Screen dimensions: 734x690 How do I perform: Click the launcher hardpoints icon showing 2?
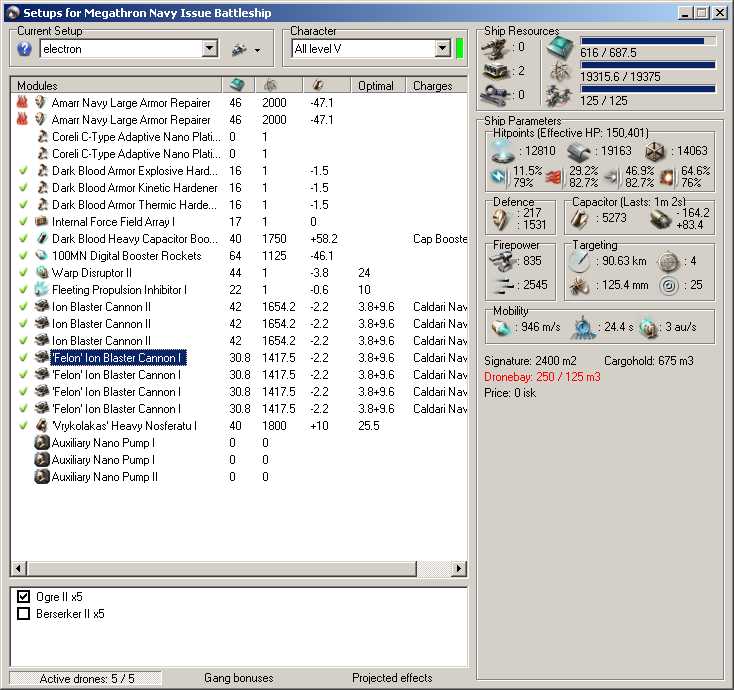click(495, 72)
